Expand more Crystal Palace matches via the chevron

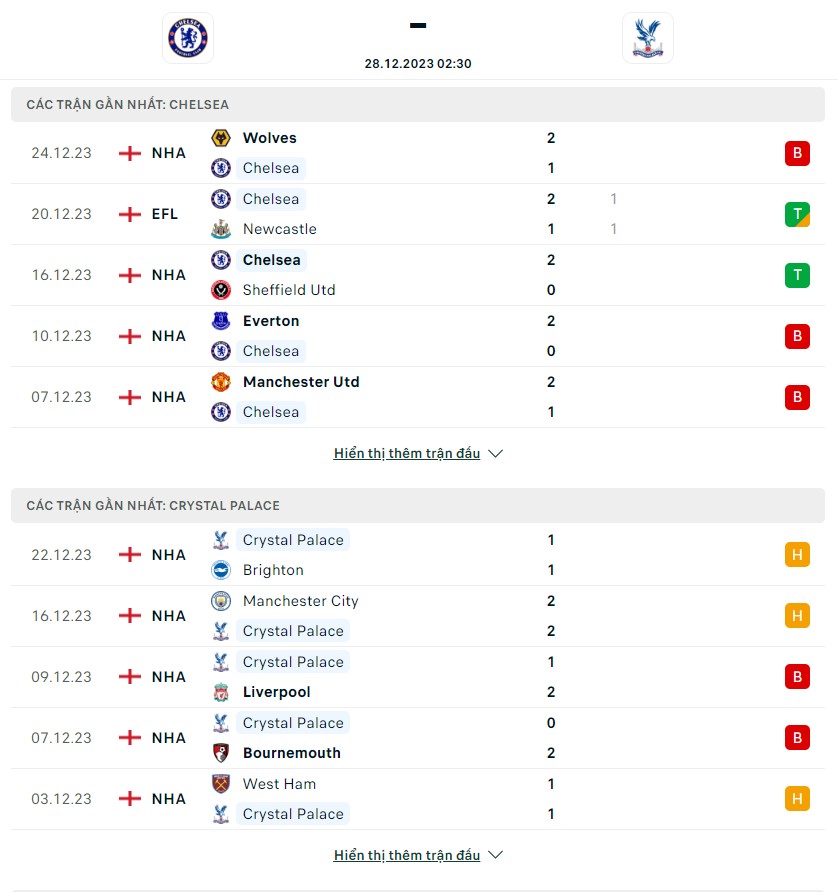[495, 854]
